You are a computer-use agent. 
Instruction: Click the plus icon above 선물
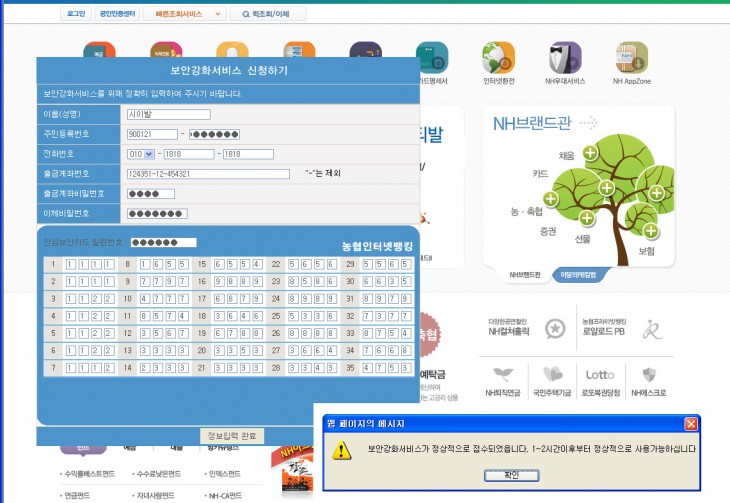pyautogui.click(x=587, y=218)
